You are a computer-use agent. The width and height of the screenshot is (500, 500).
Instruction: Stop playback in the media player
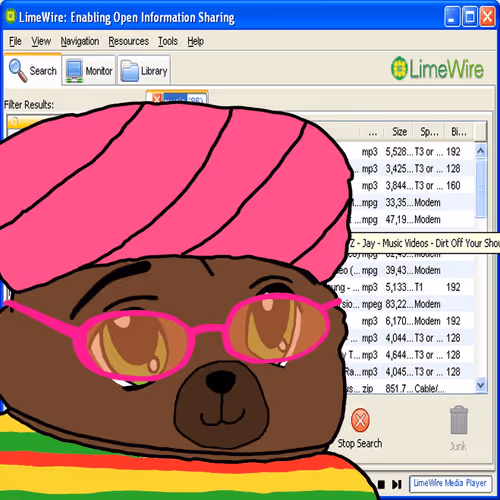381,484
